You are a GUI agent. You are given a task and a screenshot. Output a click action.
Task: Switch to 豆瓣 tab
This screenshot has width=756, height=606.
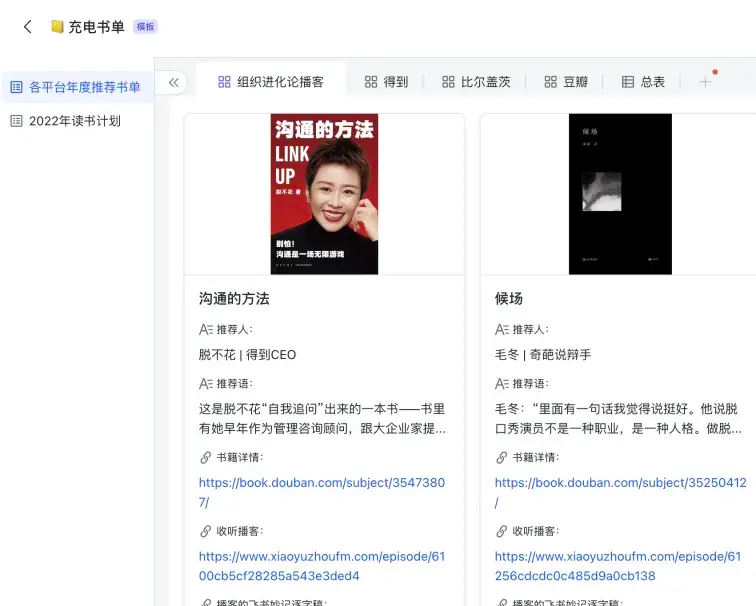coord(566,82)
